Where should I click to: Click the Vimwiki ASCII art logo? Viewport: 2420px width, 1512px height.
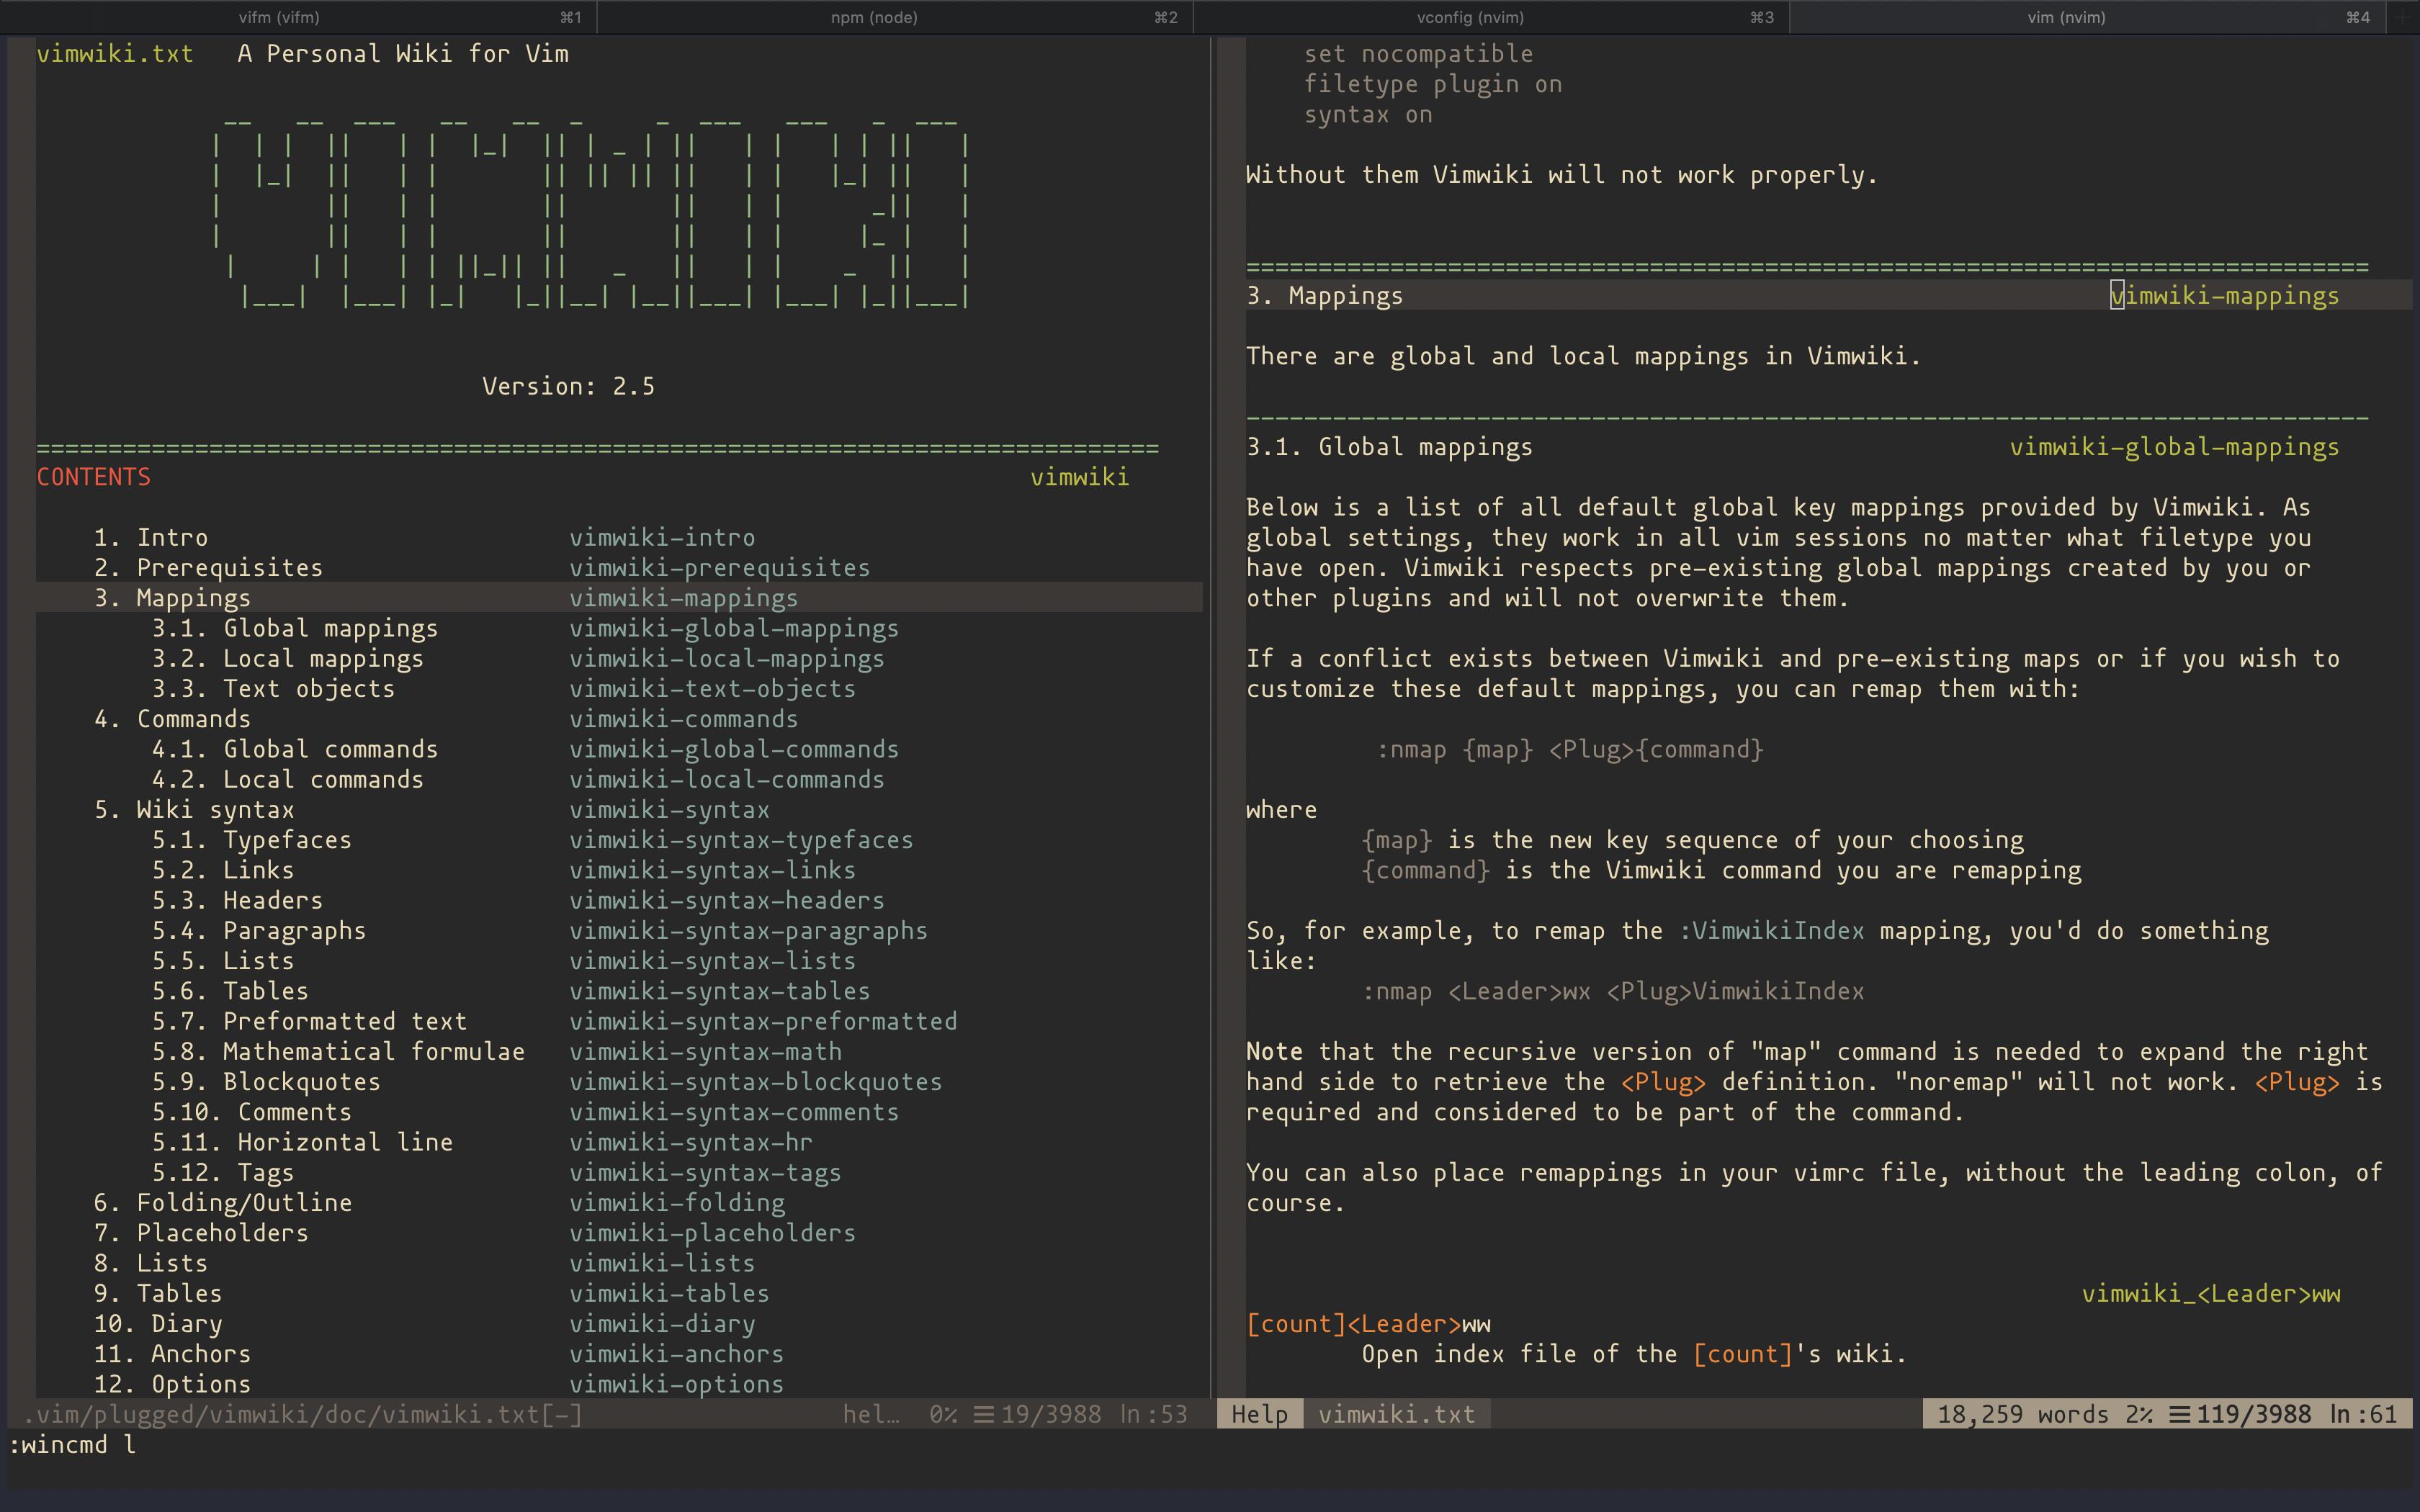pyautogui.click(x=590, y=210)
